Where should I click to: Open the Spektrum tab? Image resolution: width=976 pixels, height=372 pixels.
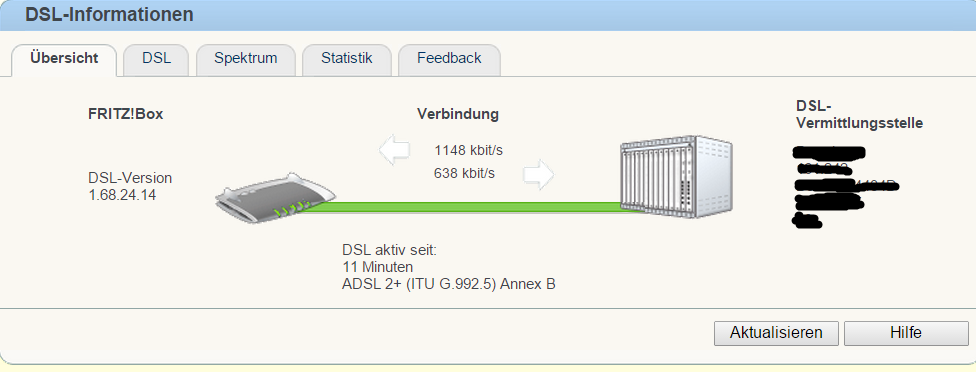245,58
